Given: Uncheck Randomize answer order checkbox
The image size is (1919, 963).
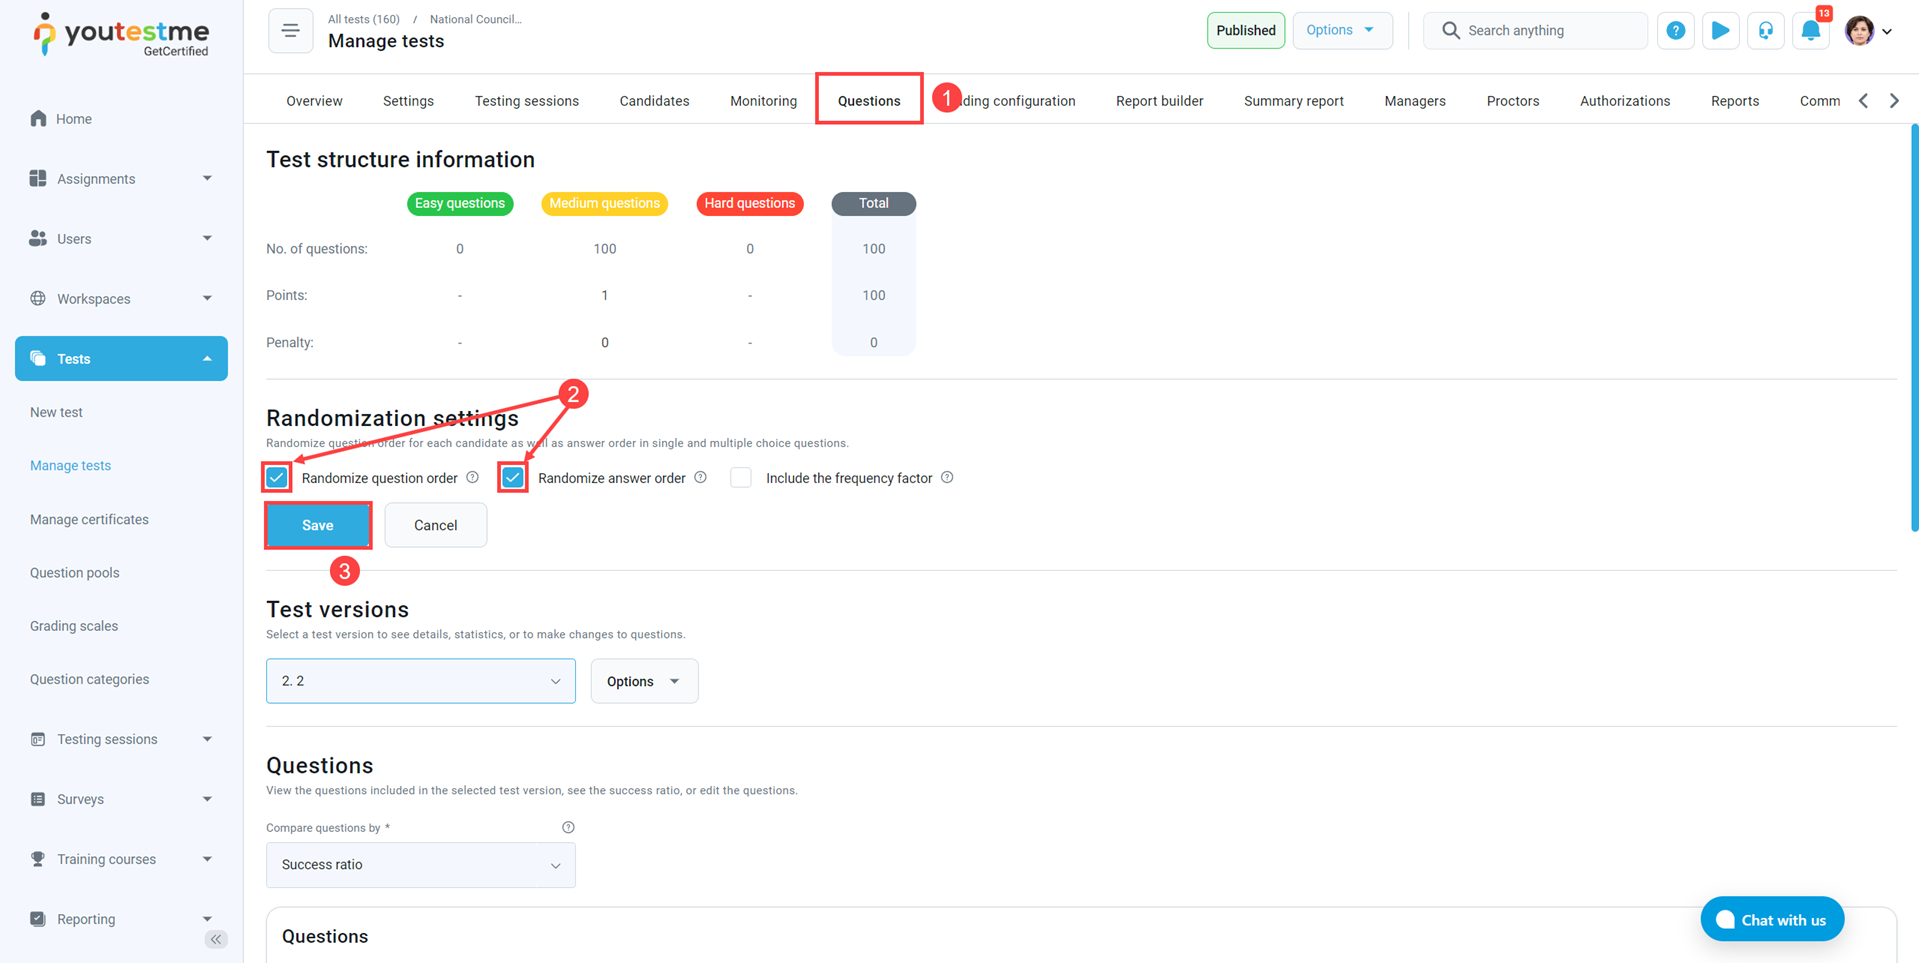Looking at the screenshot, I should (513, 478).
